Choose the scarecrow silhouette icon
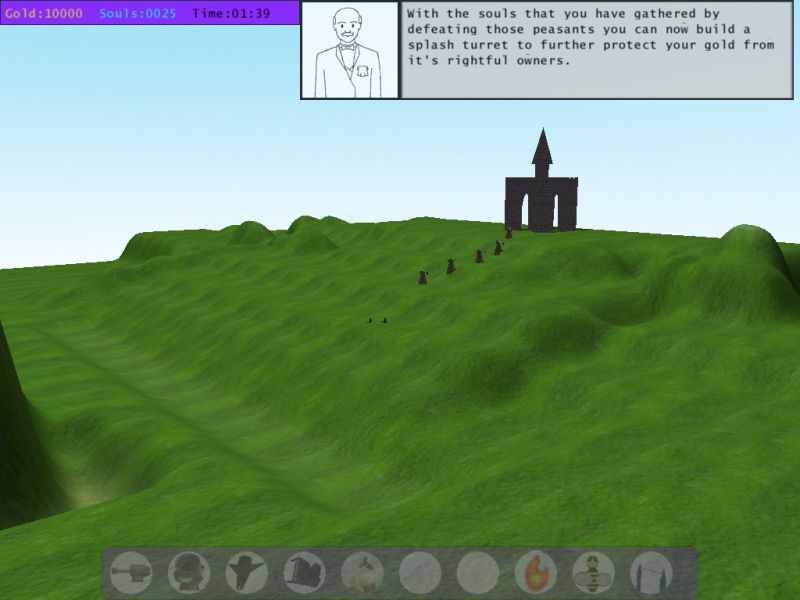800x600 pixels. (x=246, y=572)
